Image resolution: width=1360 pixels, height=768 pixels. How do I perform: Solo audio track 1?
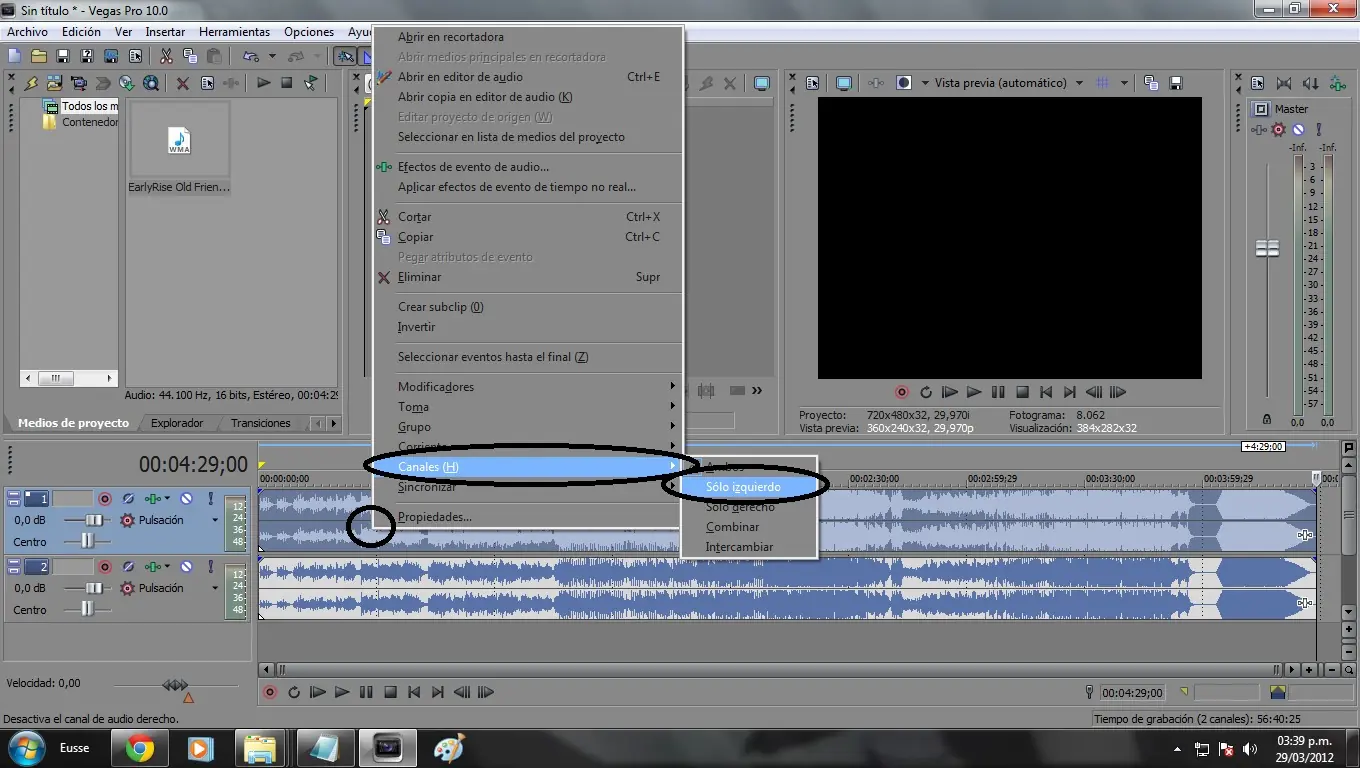click(x=210, y=498)
